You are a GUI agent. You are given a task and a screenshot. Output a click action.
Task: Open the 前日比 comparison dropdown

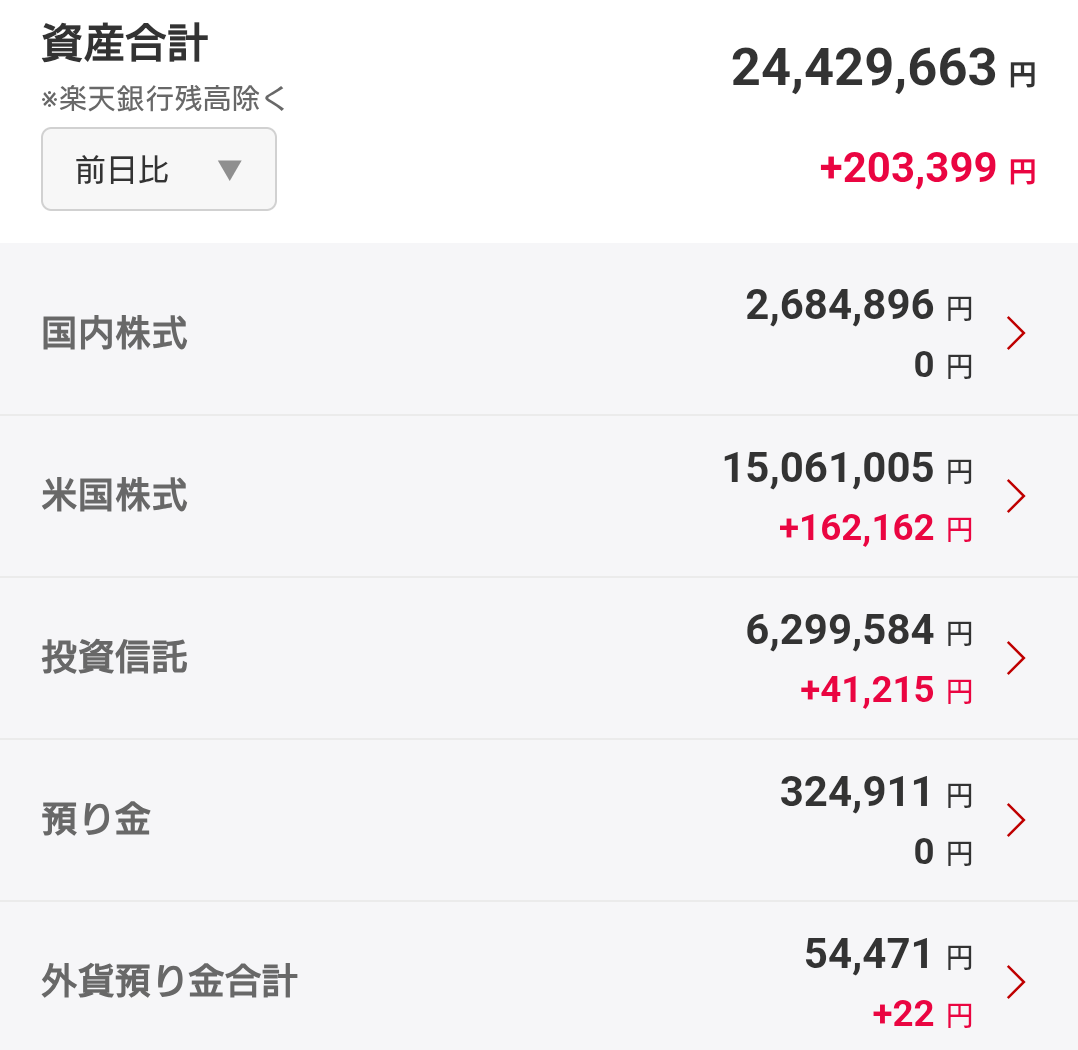click(159, 169)
